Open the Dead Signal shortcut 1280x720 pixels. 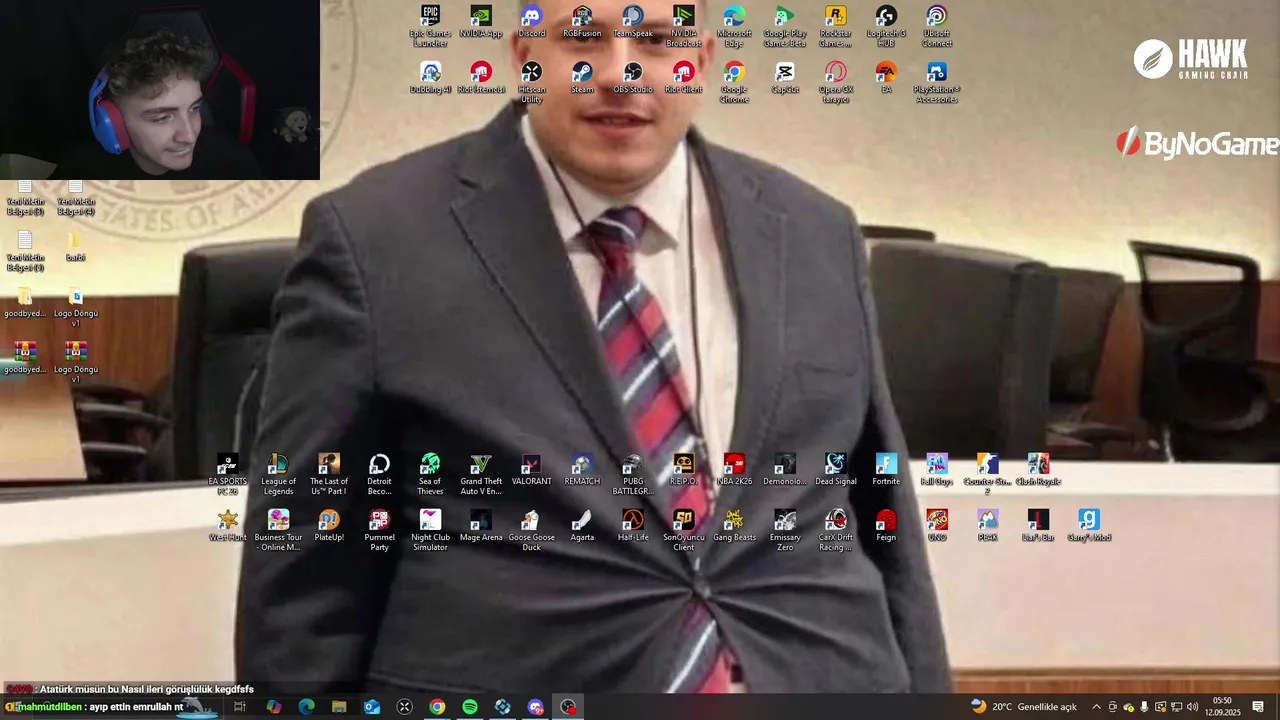[x=835, y=470]
